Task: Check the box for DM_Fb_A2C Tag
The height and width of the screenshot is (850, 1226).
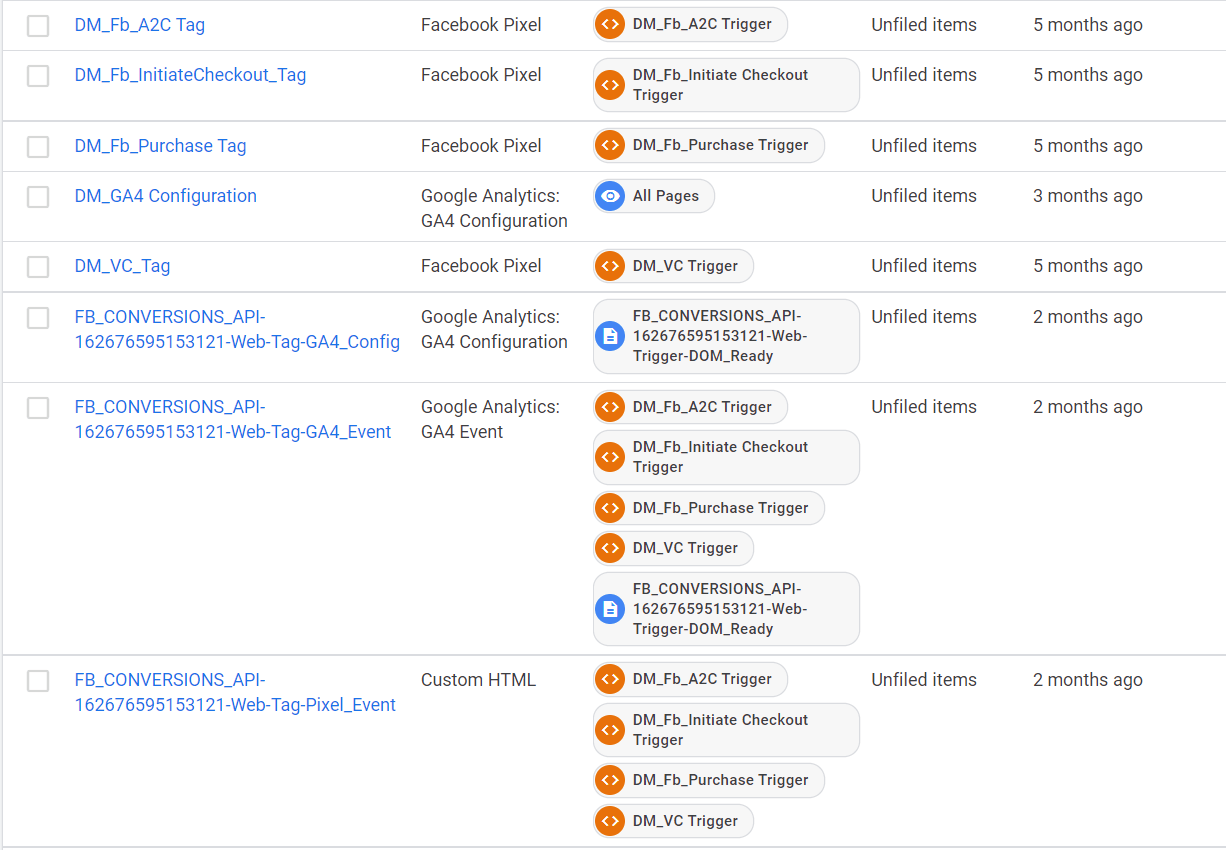Action: pyautogui.click(x=38, y=26)
